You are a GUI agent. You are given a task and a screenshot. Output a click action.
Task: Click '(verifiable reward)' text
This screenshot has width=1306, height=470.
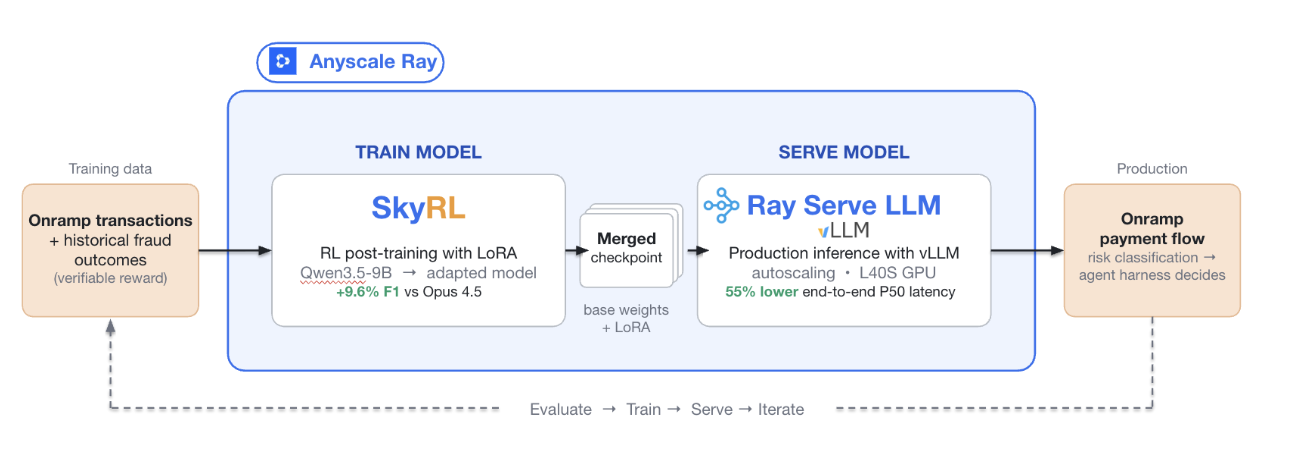(110, 278)
